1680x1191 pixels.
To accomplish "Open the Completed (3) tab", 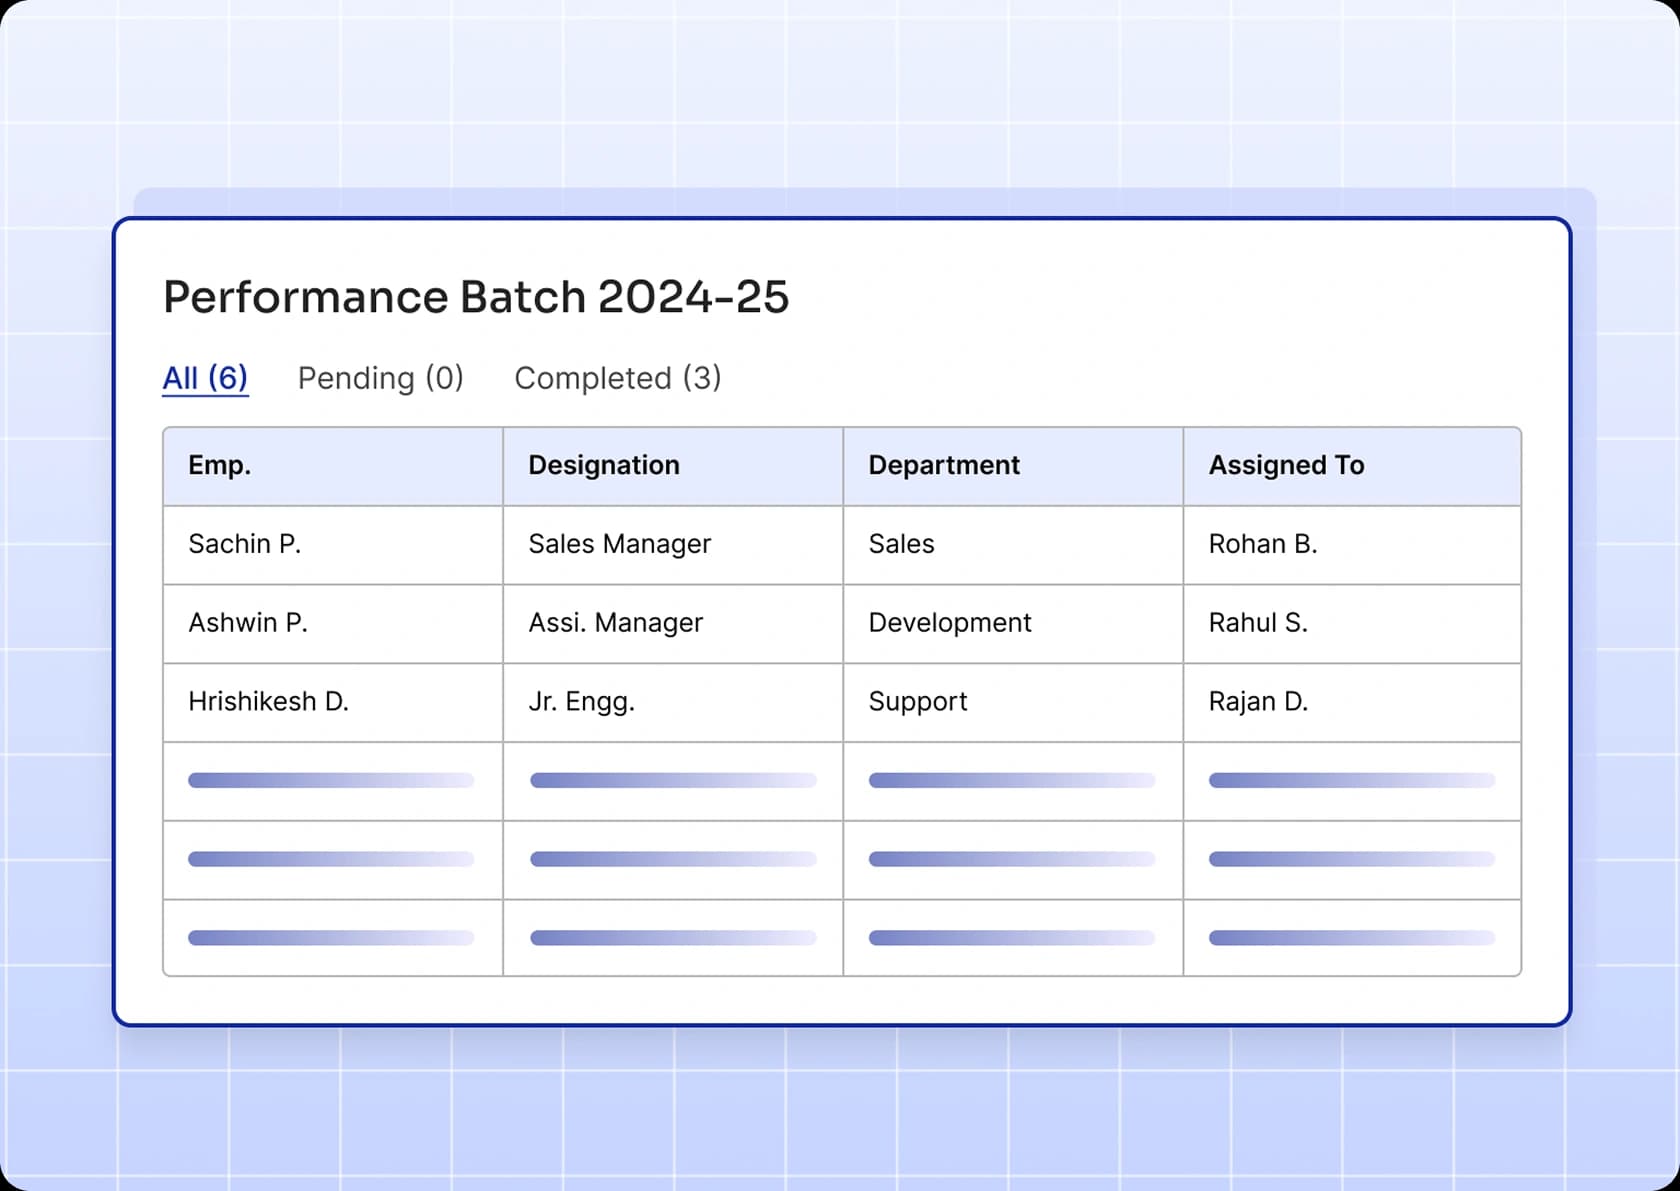I will (617, 378).
